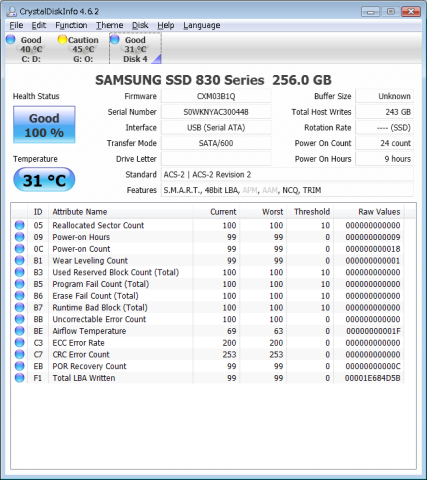Click the CrystalDiskInfo title bar app icon
Image resolution: width=427 pixels, height=480 pixels.
tap(12, 12)
